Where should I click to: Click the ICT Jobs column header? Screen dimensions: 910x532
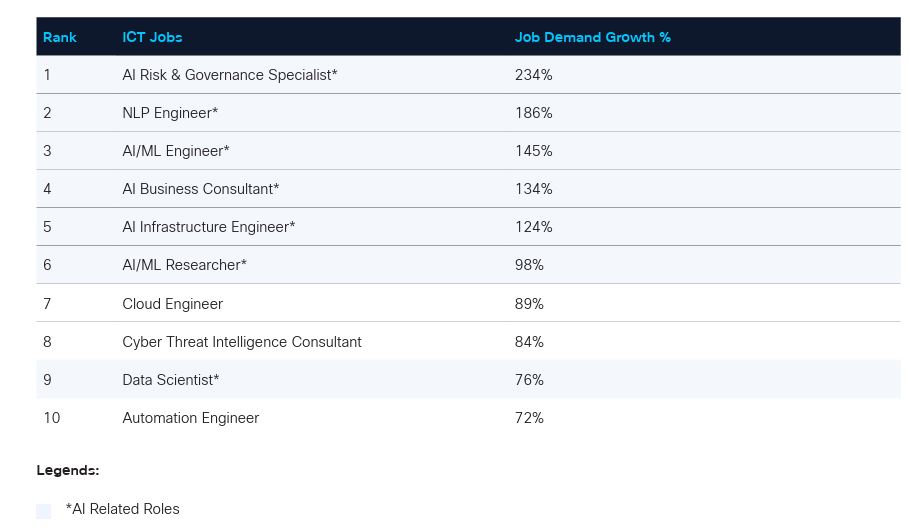[152, 37]
